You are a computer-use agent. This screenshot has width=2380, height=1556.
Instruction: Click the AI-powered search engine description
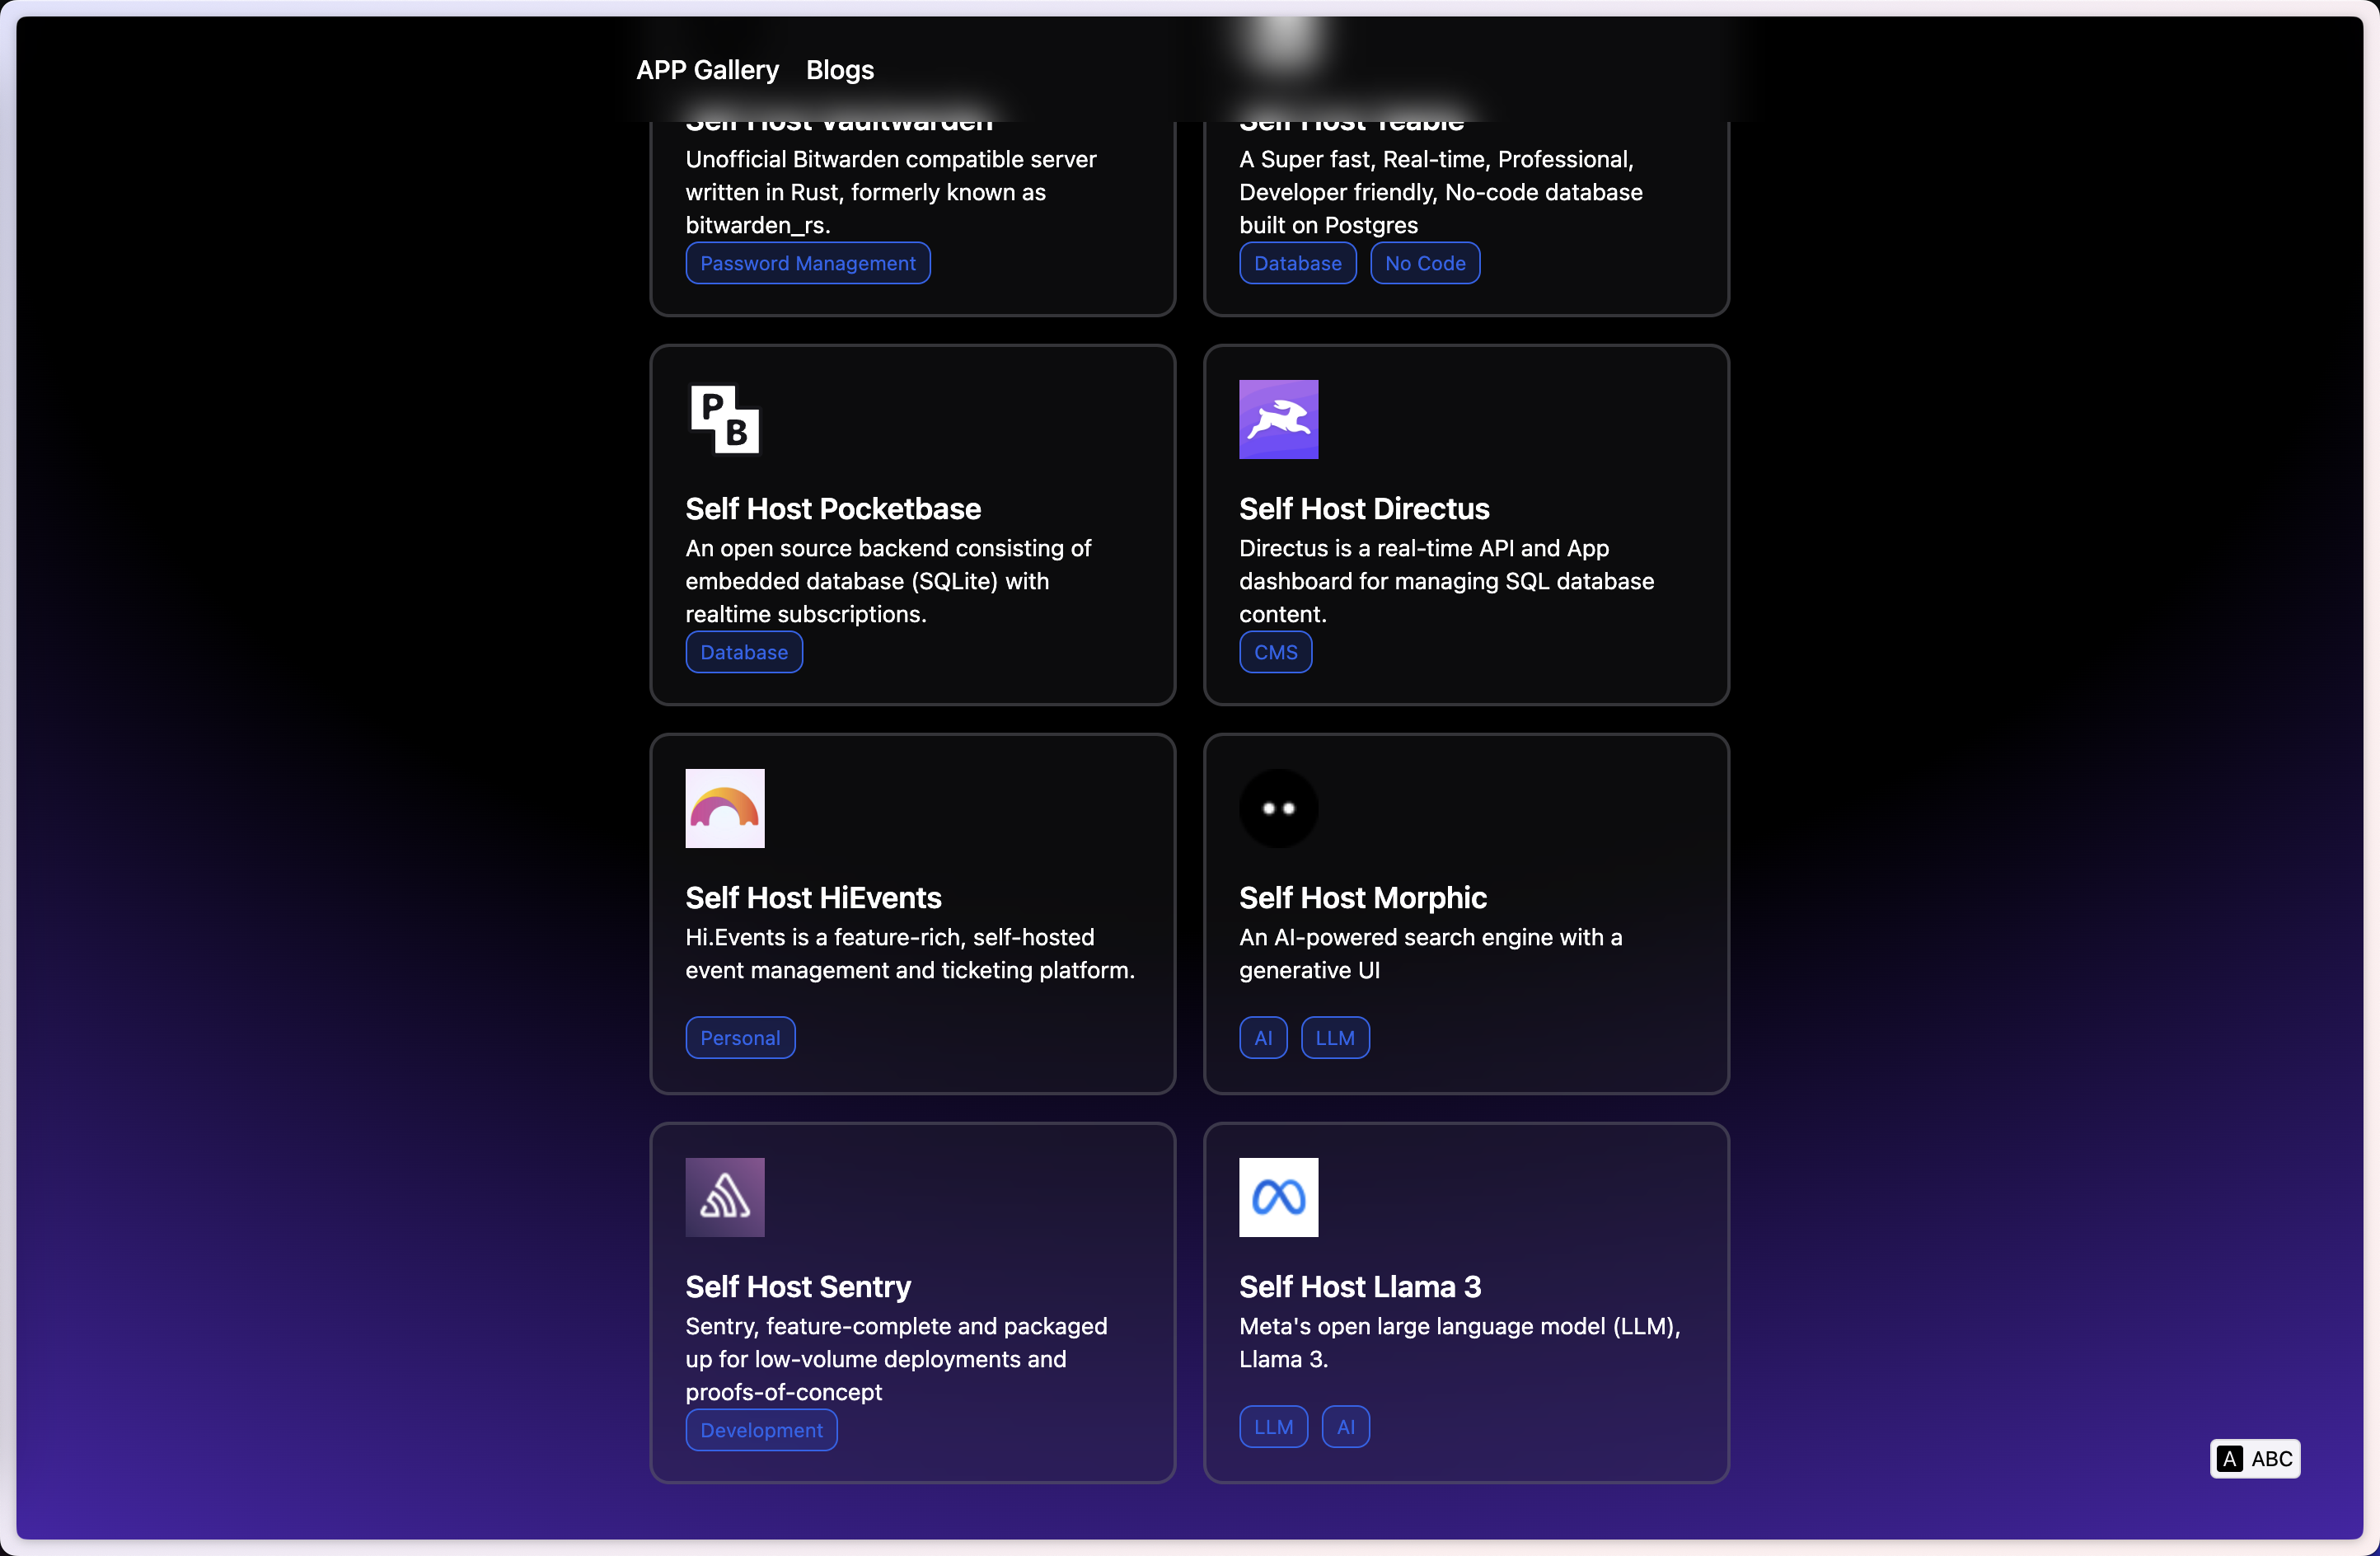coord(1430,954)
